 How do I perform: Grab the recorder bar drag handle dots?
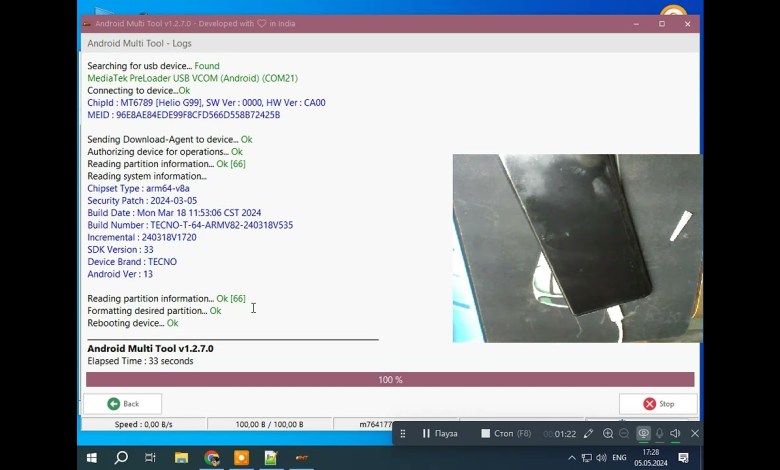(x=403, y=434)
